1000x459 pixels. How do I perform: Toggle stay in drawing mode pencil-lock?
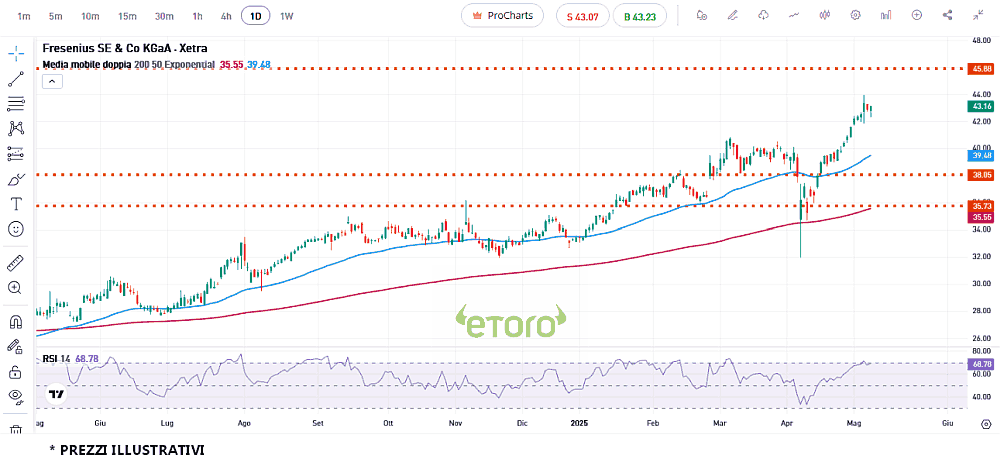click(x=16, y=346)
